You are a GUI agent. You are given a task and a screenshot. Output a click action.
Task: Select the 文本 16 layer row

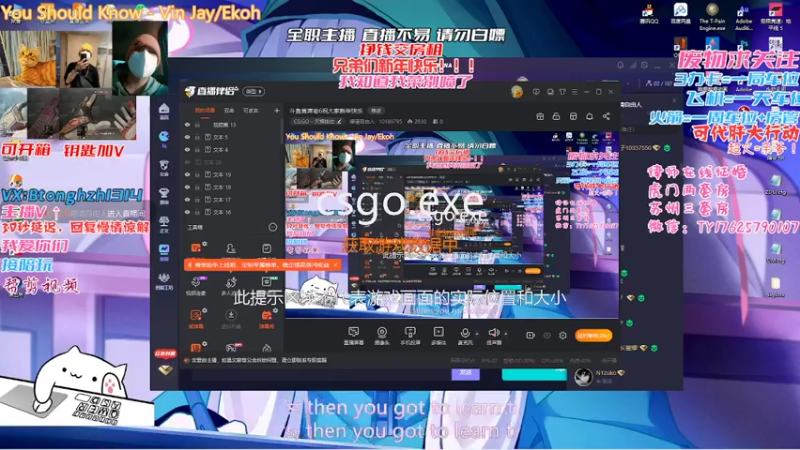[232, 212]
